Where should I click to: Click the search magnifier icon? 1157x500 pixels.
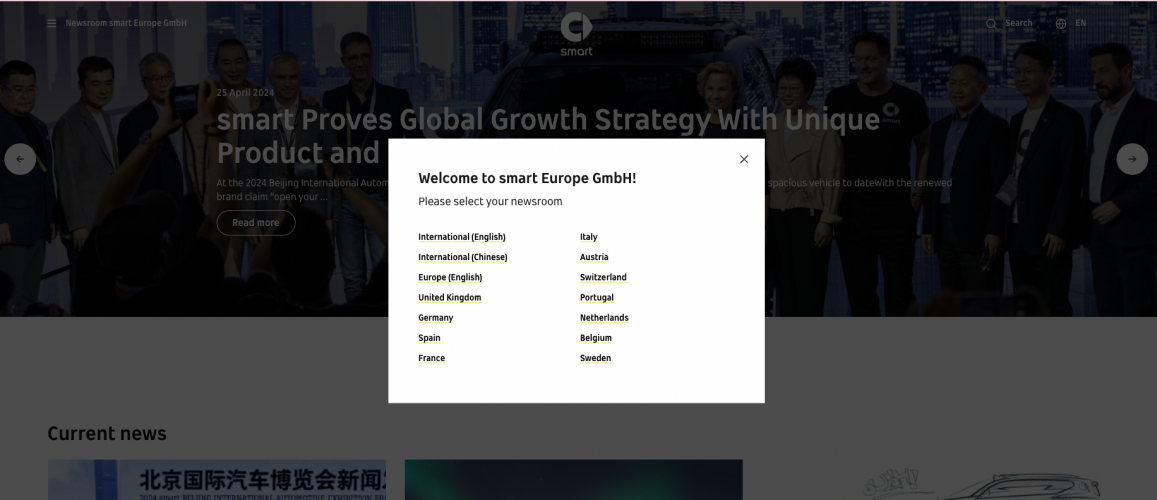point(992,24)
